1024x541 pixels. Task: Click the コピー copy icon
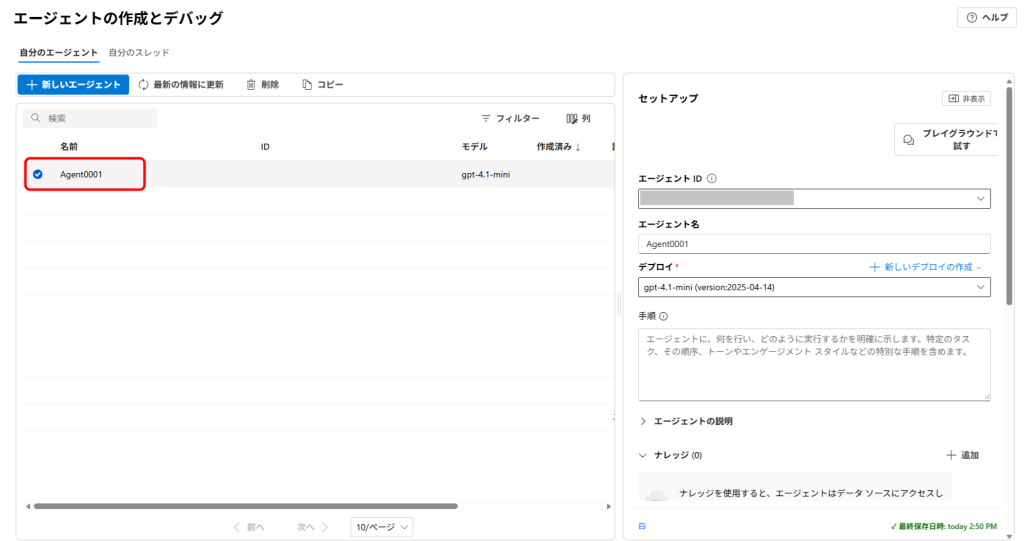pos(308,85)
